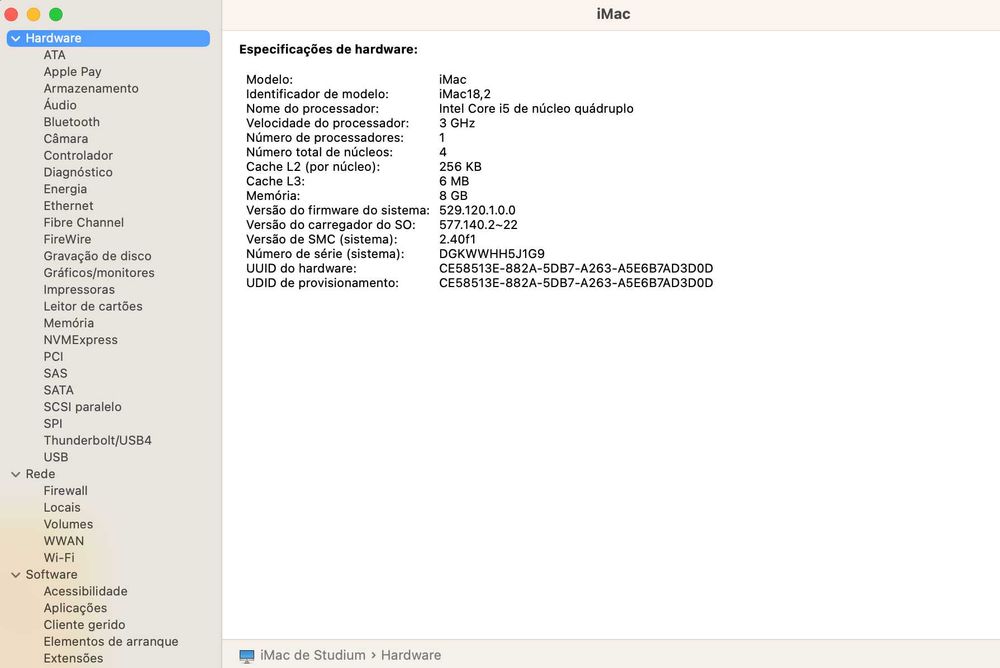Click the Especificações de hardware heading
This screenshot has width=1000, height=668.
pos(328,50)
